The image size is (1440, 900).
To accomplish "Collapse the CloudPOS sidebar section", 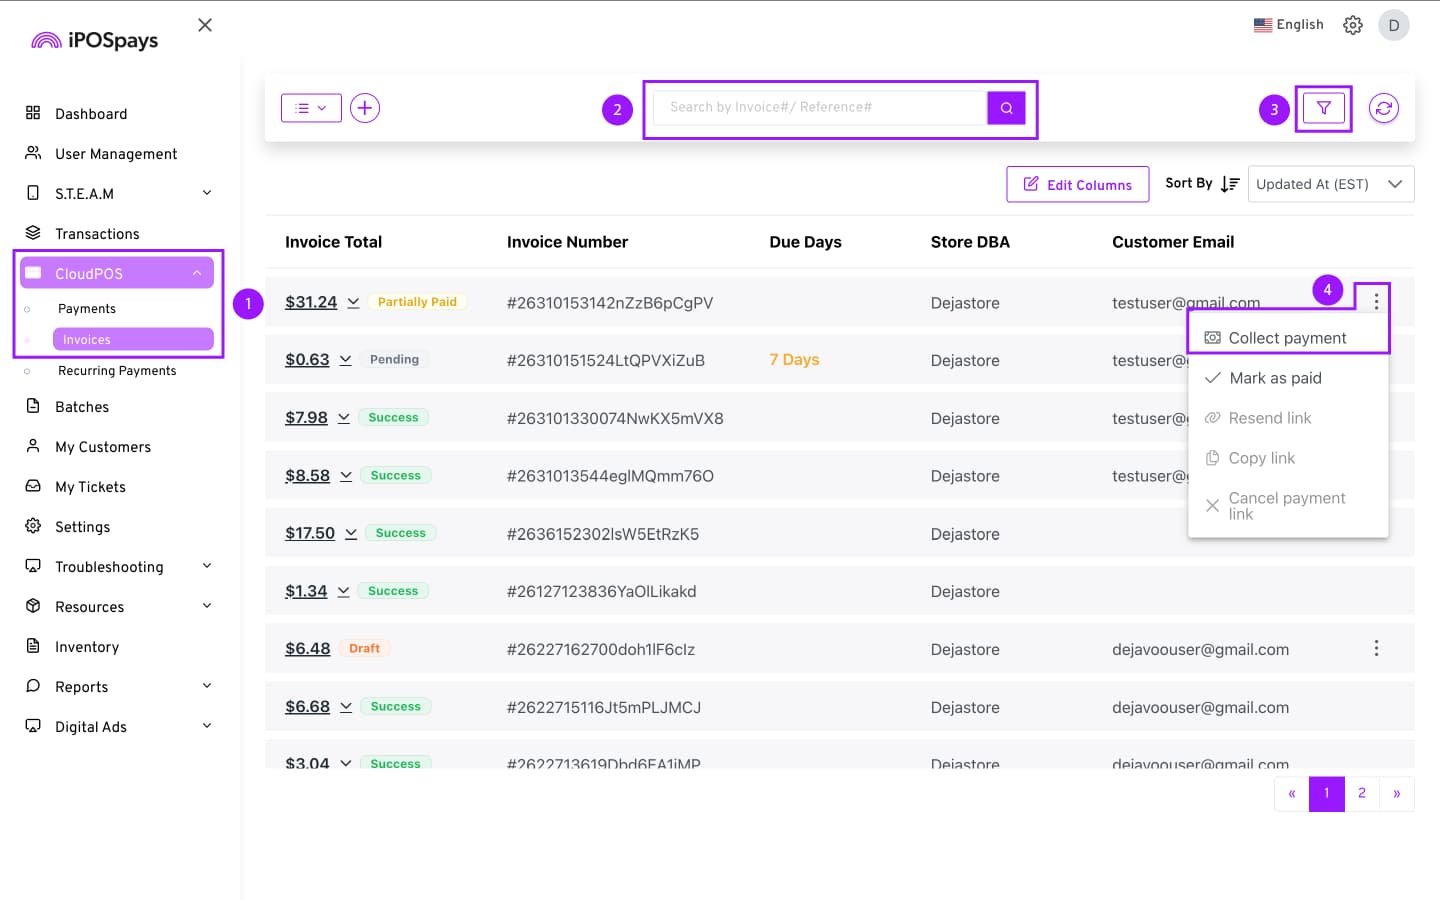I will tap(197, 273).
